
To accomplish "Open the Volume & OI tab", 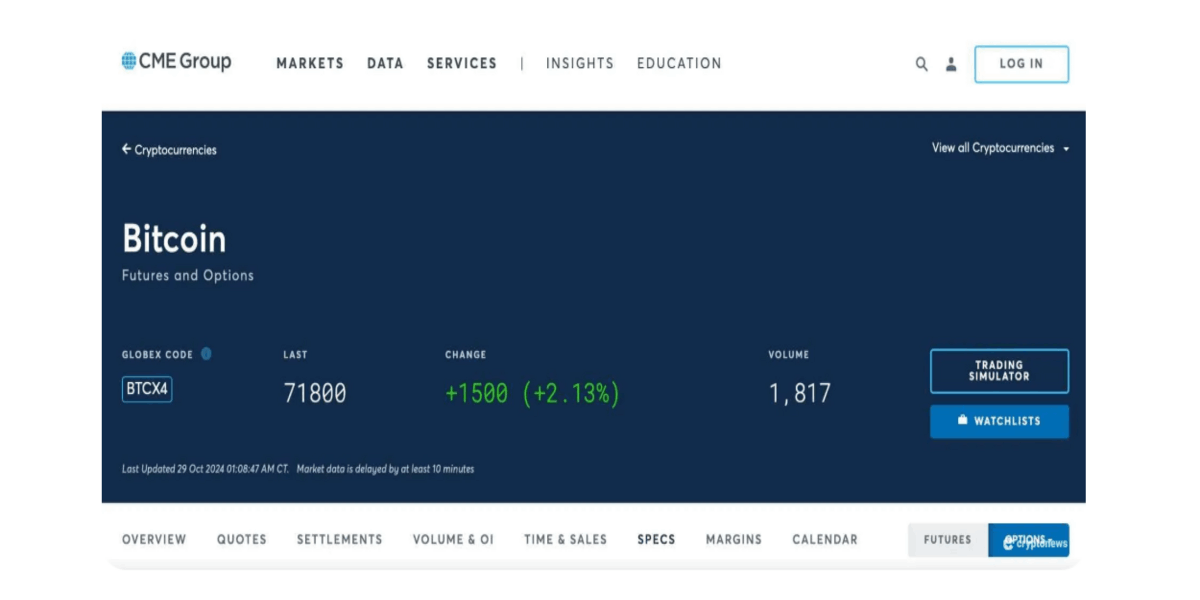I will coord(453,540).
